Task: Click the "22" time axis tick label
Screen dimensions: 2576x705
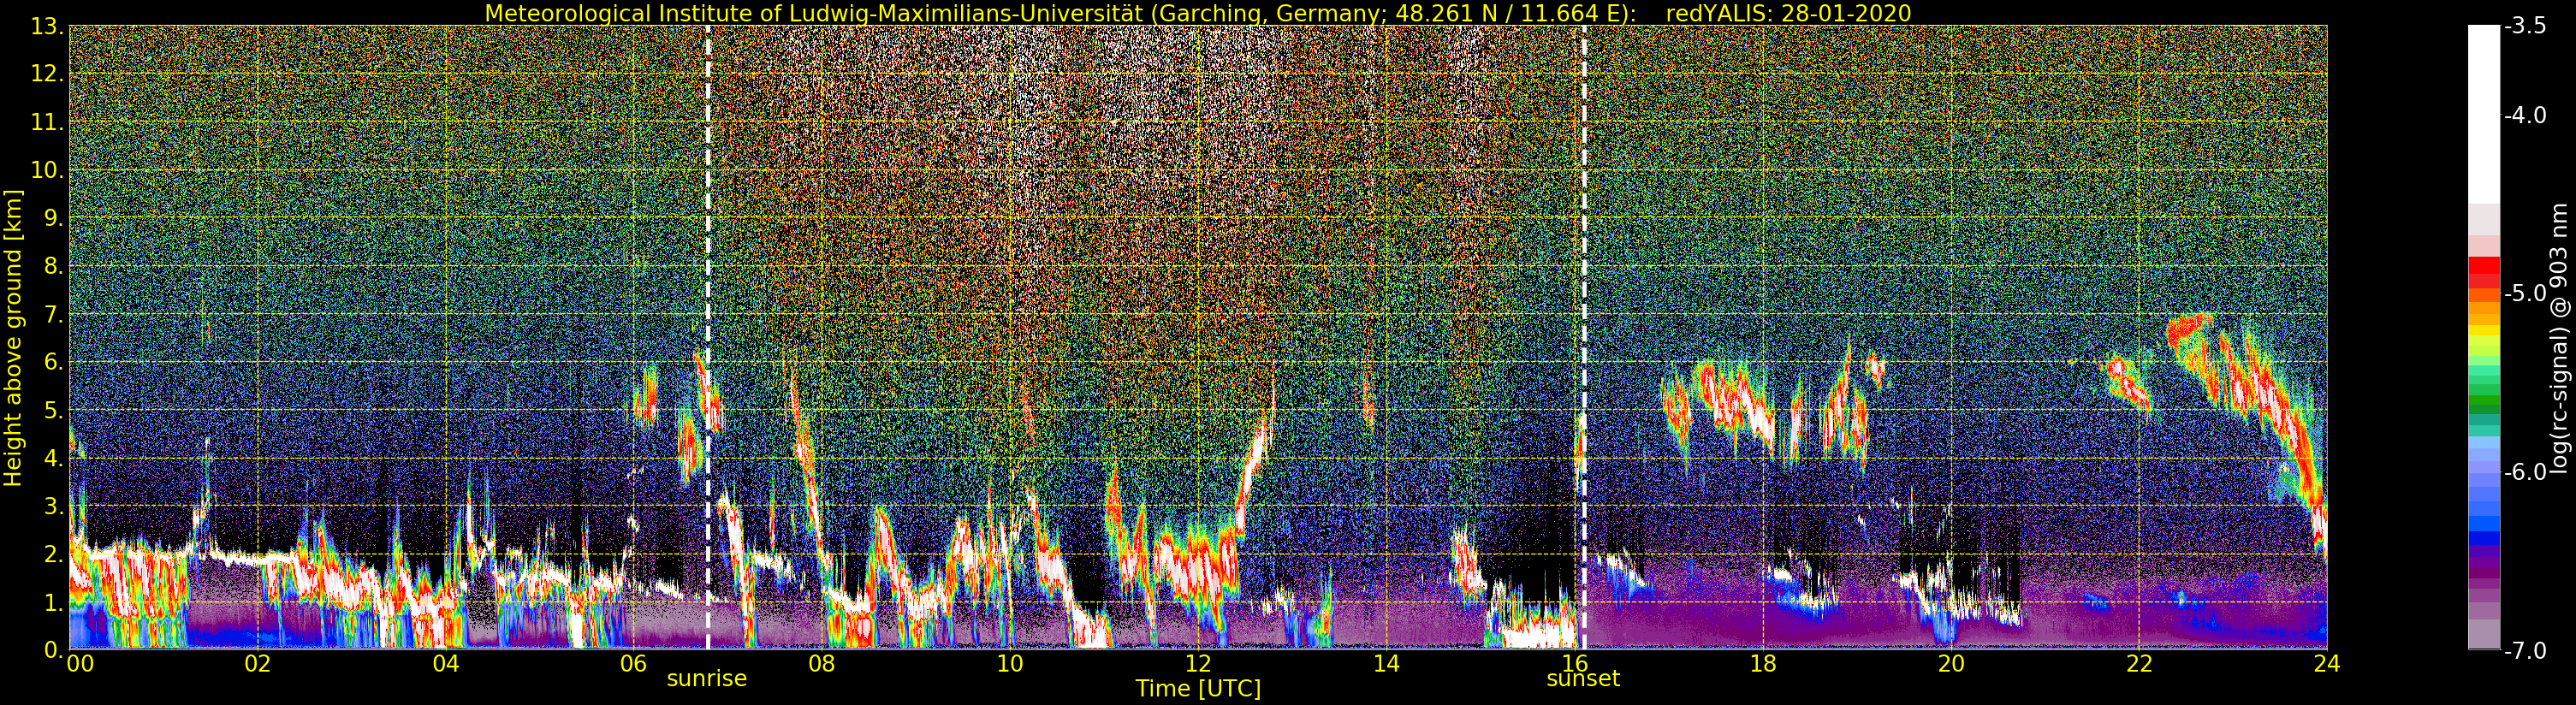Action: point(2139,663)
